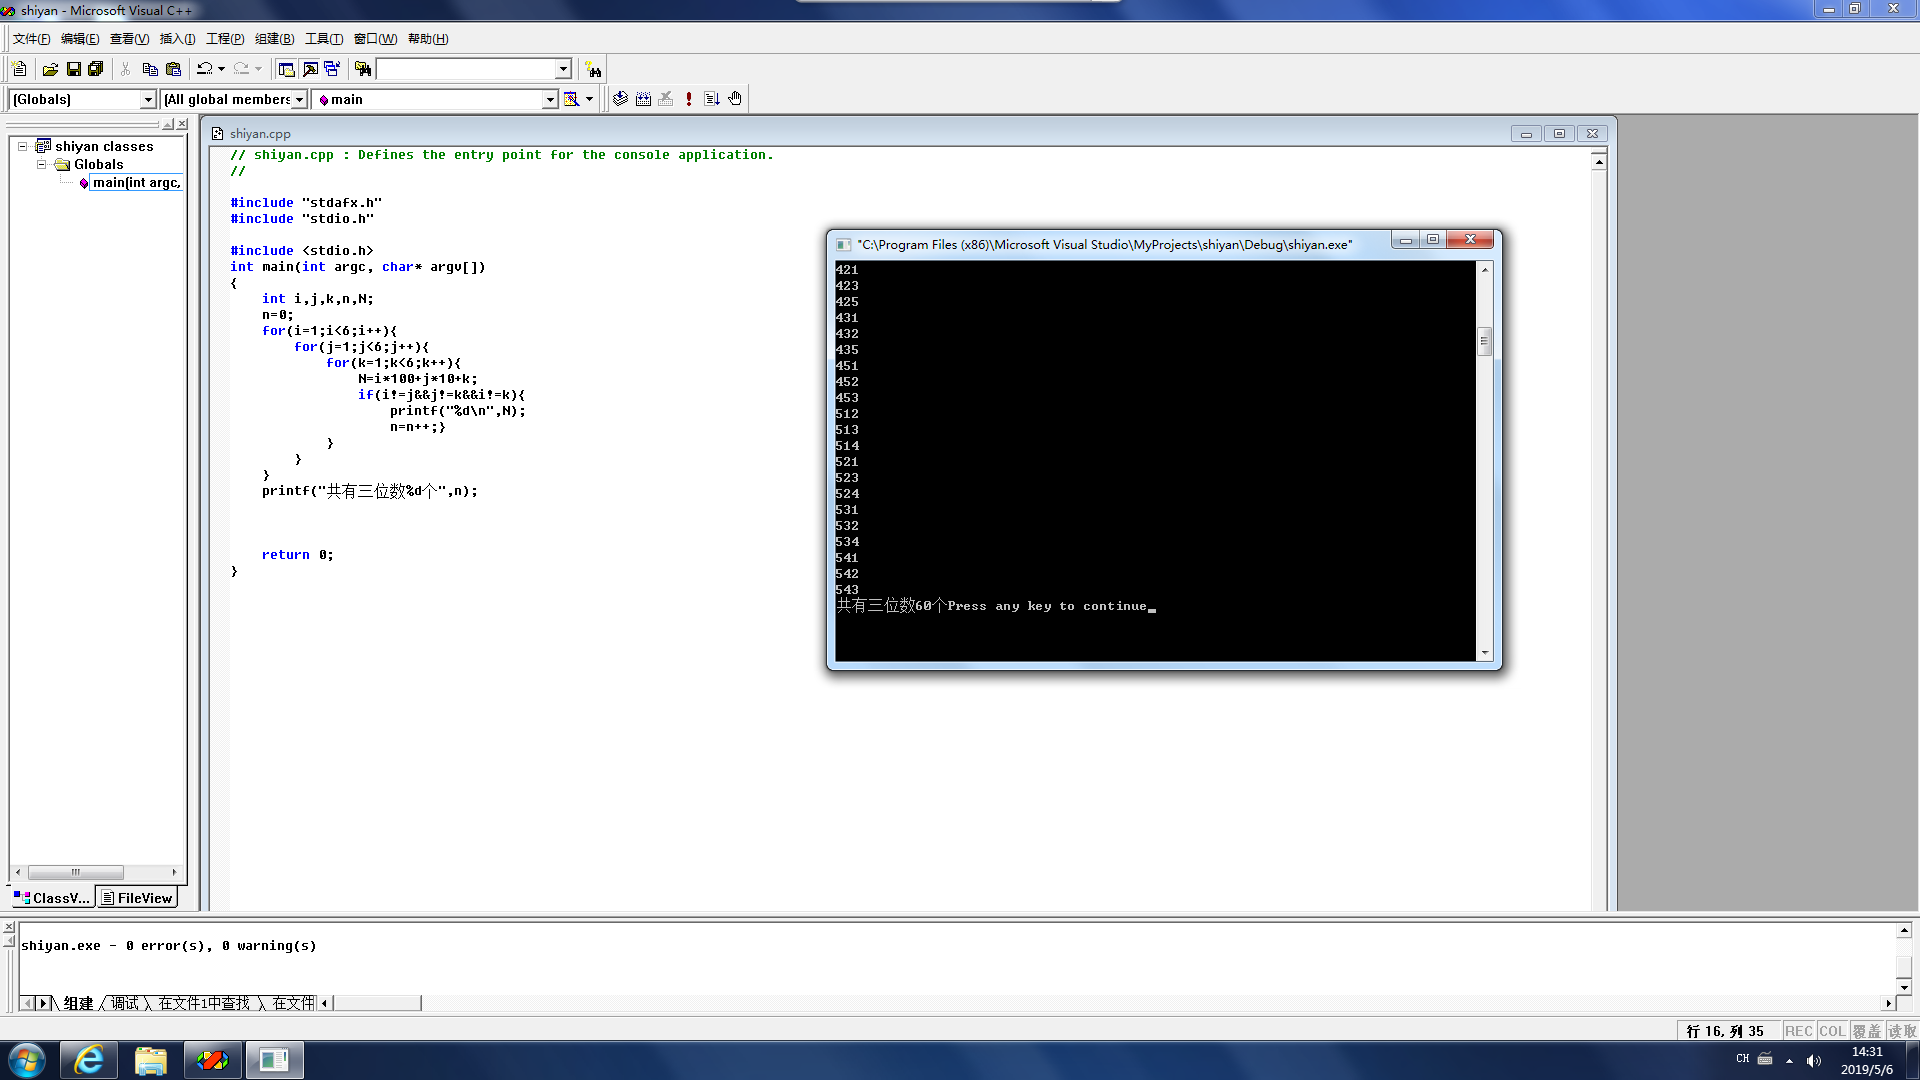1920x1080 pixels.
Task: Collapse the shiyan classes tree node
Action: pyautogui.click(x=22, y=146)
